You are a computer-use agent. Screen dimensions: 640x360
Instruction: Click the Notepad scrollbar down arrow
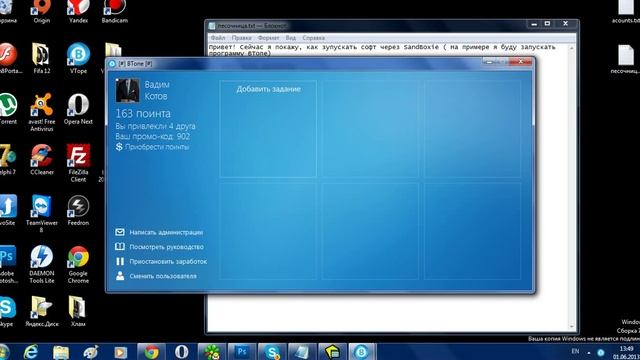click(571, 327)
